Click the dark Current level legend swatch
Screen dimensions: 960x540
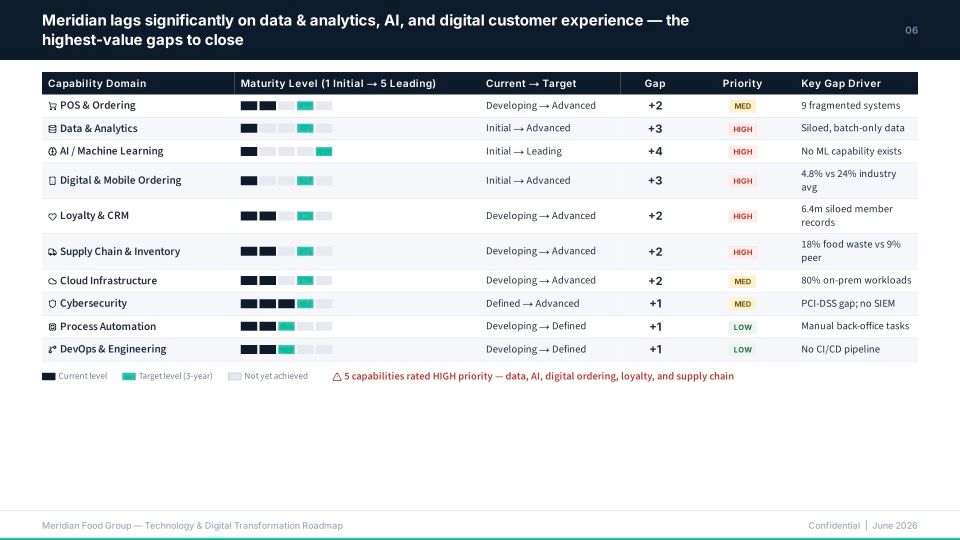(x=48, y=377)
